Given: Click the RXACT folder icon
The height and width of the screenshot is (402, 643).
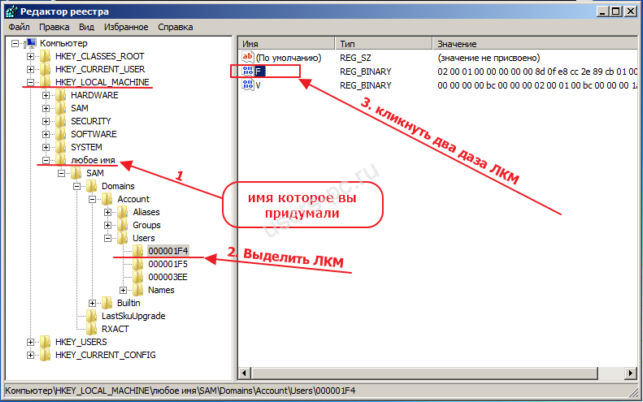Looking at the screenshot, I should coord(92,329).
